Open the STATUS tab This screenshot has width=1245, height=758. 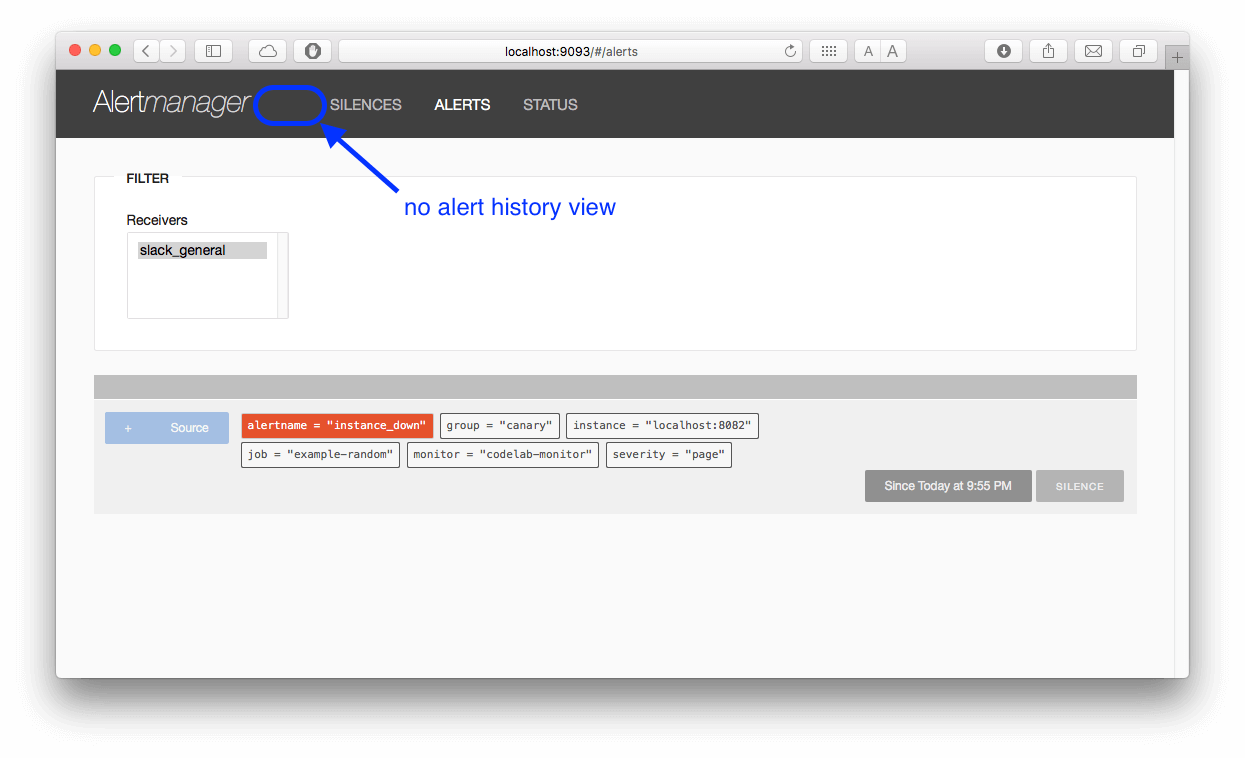point(550,105)
